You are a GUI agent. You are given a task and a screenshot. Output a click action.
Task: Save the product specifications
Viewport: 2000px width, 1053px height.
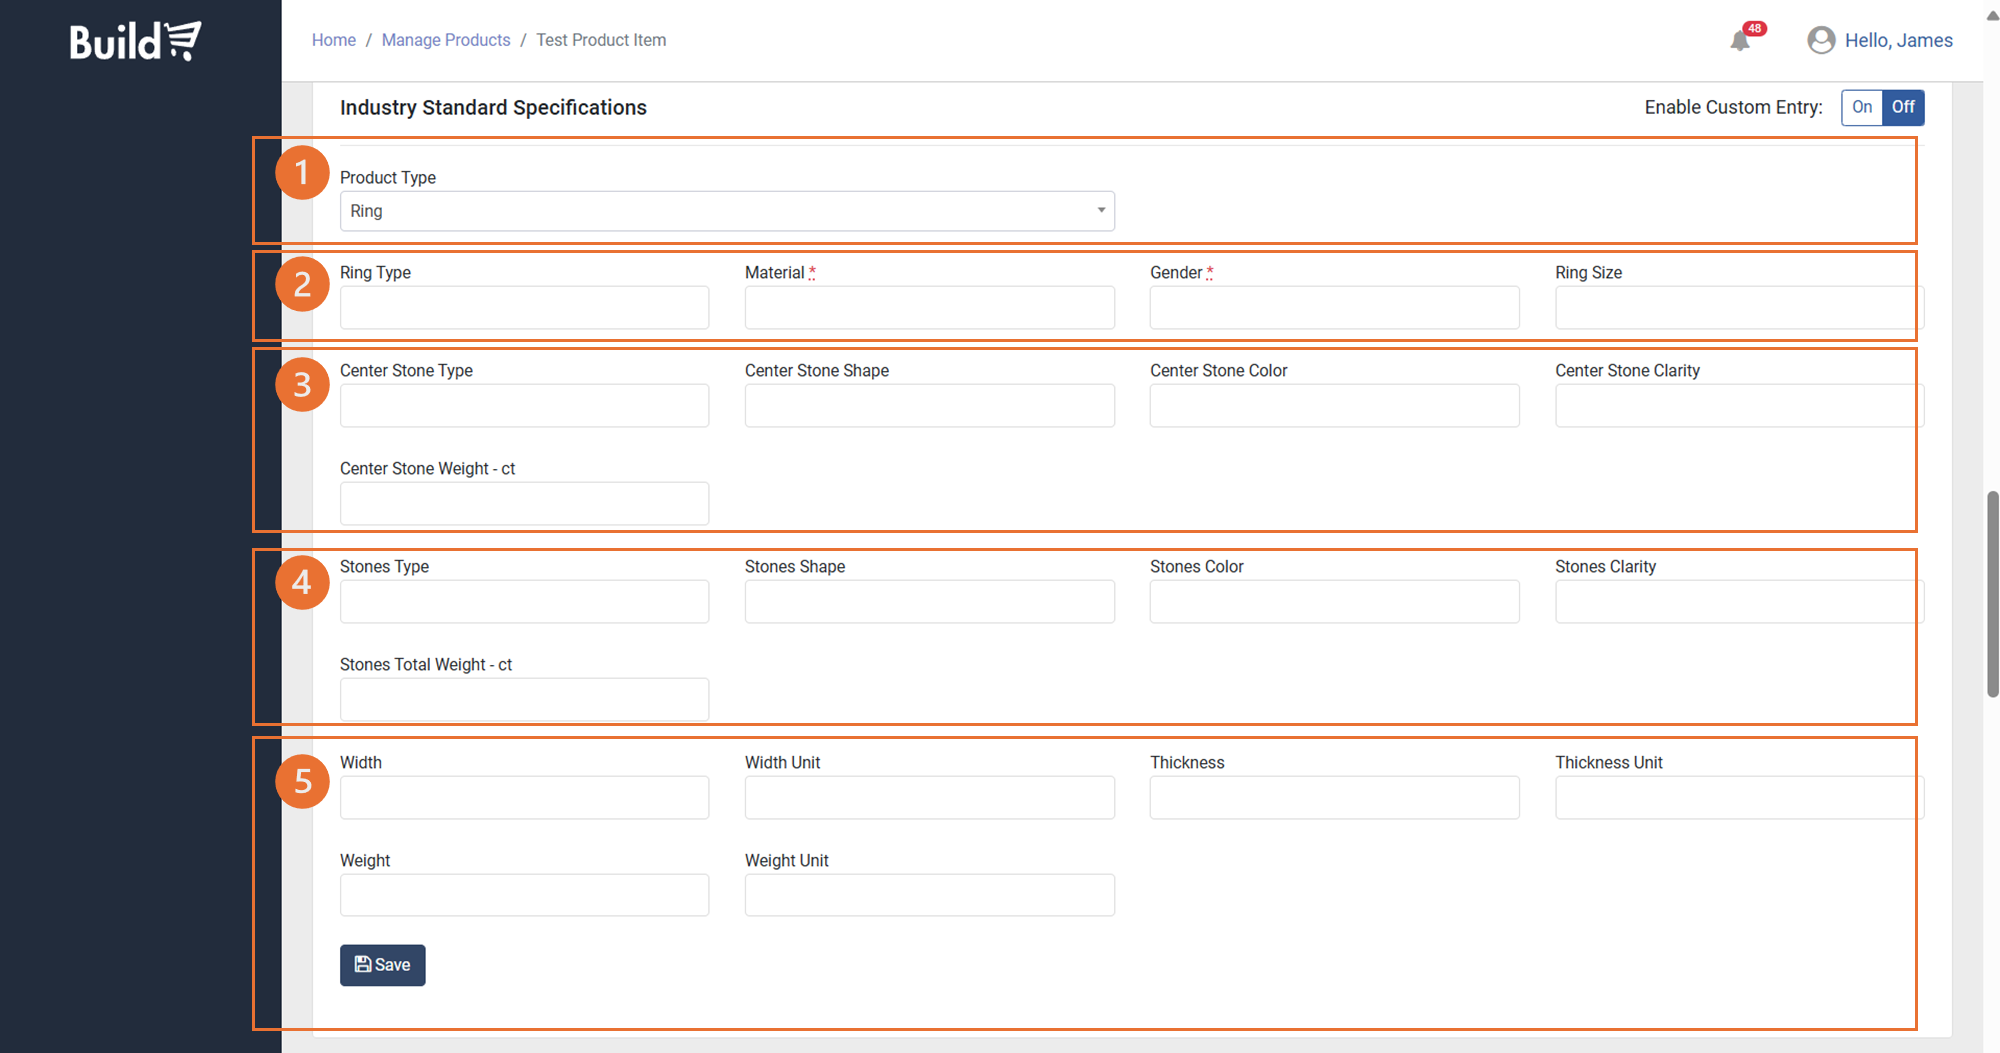point(382,965)
